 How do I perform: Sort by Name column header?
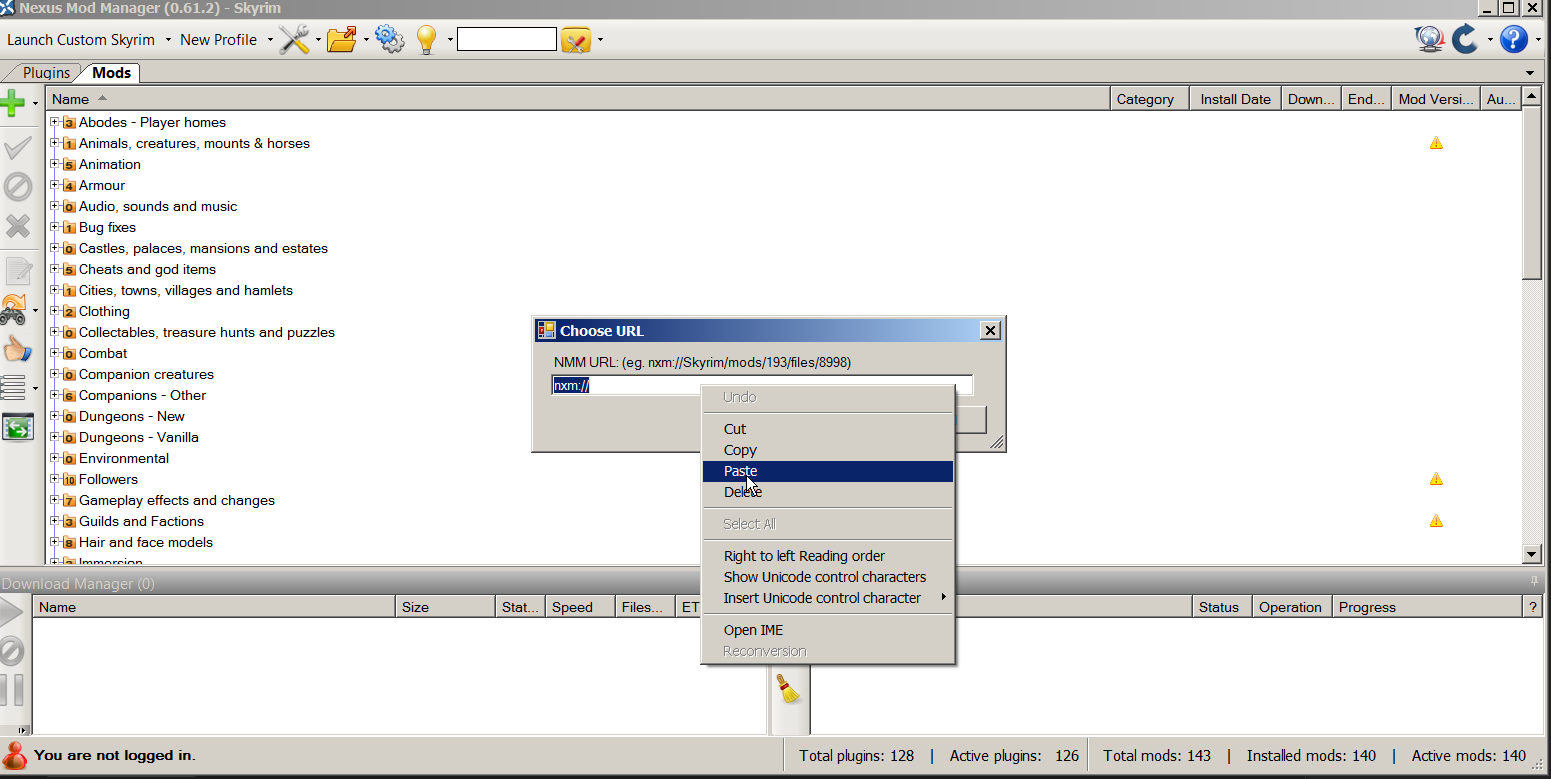(x=578, y=99)
